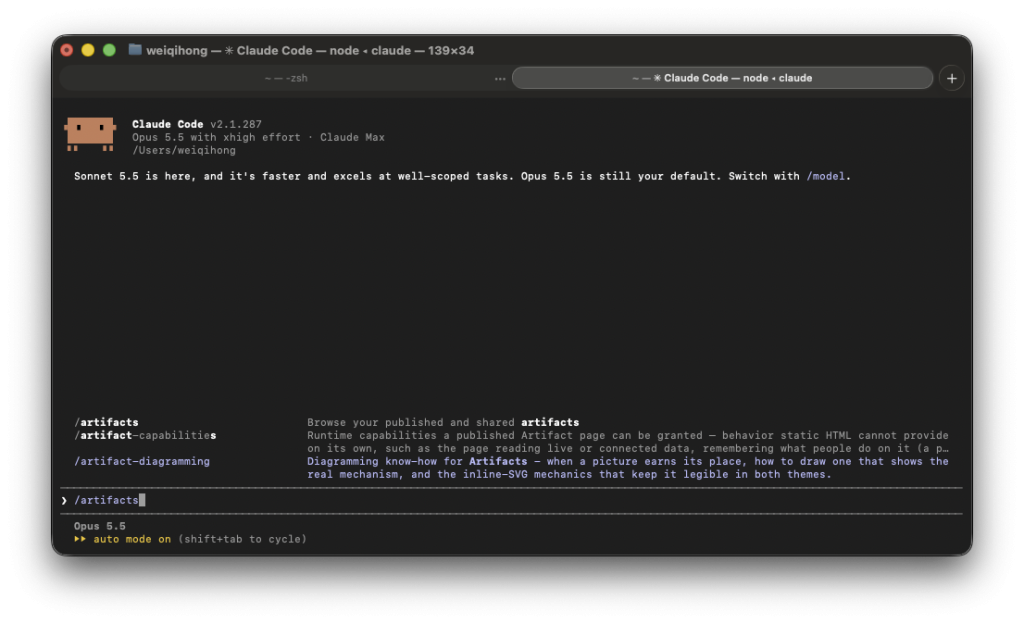
Task: Choose the /artifact-diagramming suggestion
Action: pyautogui.click(x=142, y=461)
